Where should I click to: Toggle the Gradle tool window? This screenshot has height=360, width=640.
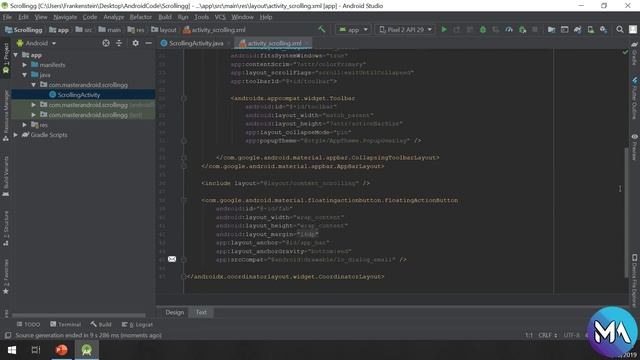tap(634, 53)
